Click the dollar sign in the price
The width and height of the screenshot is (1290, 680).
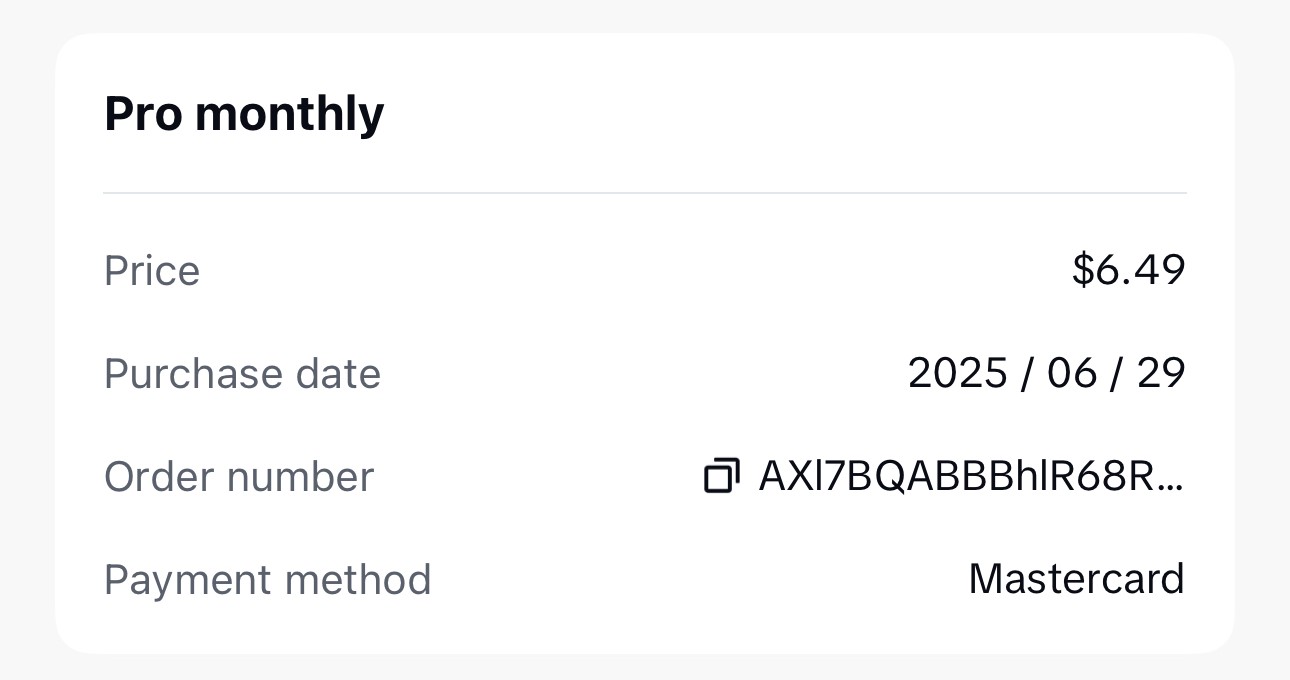click(1083, 269)
